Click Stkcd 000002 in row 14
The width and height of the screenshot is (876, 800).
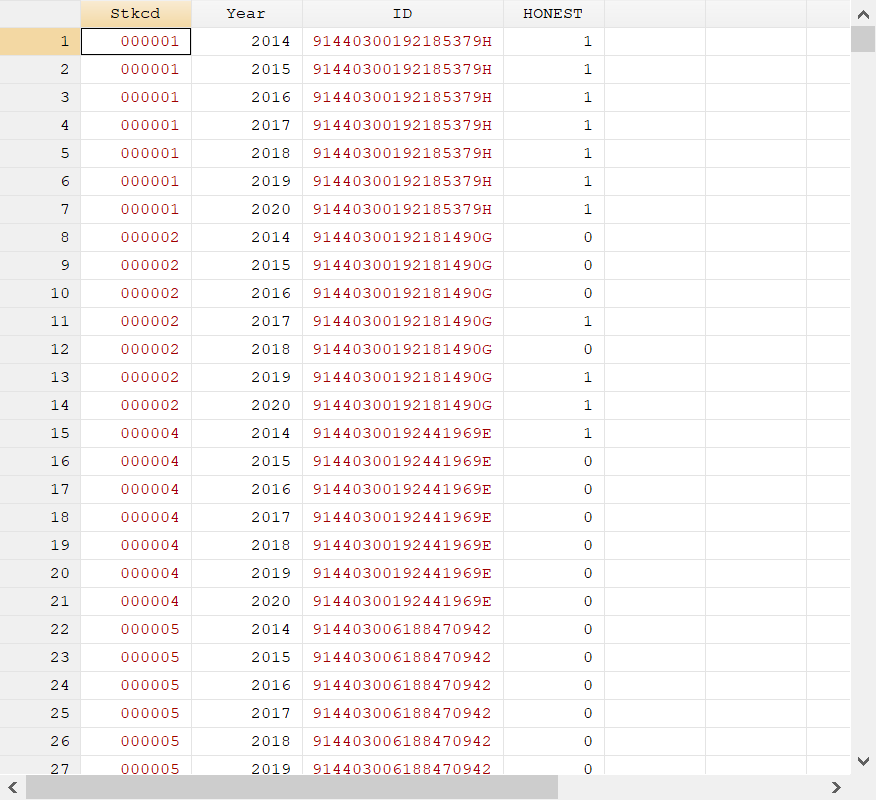[136, 406]
